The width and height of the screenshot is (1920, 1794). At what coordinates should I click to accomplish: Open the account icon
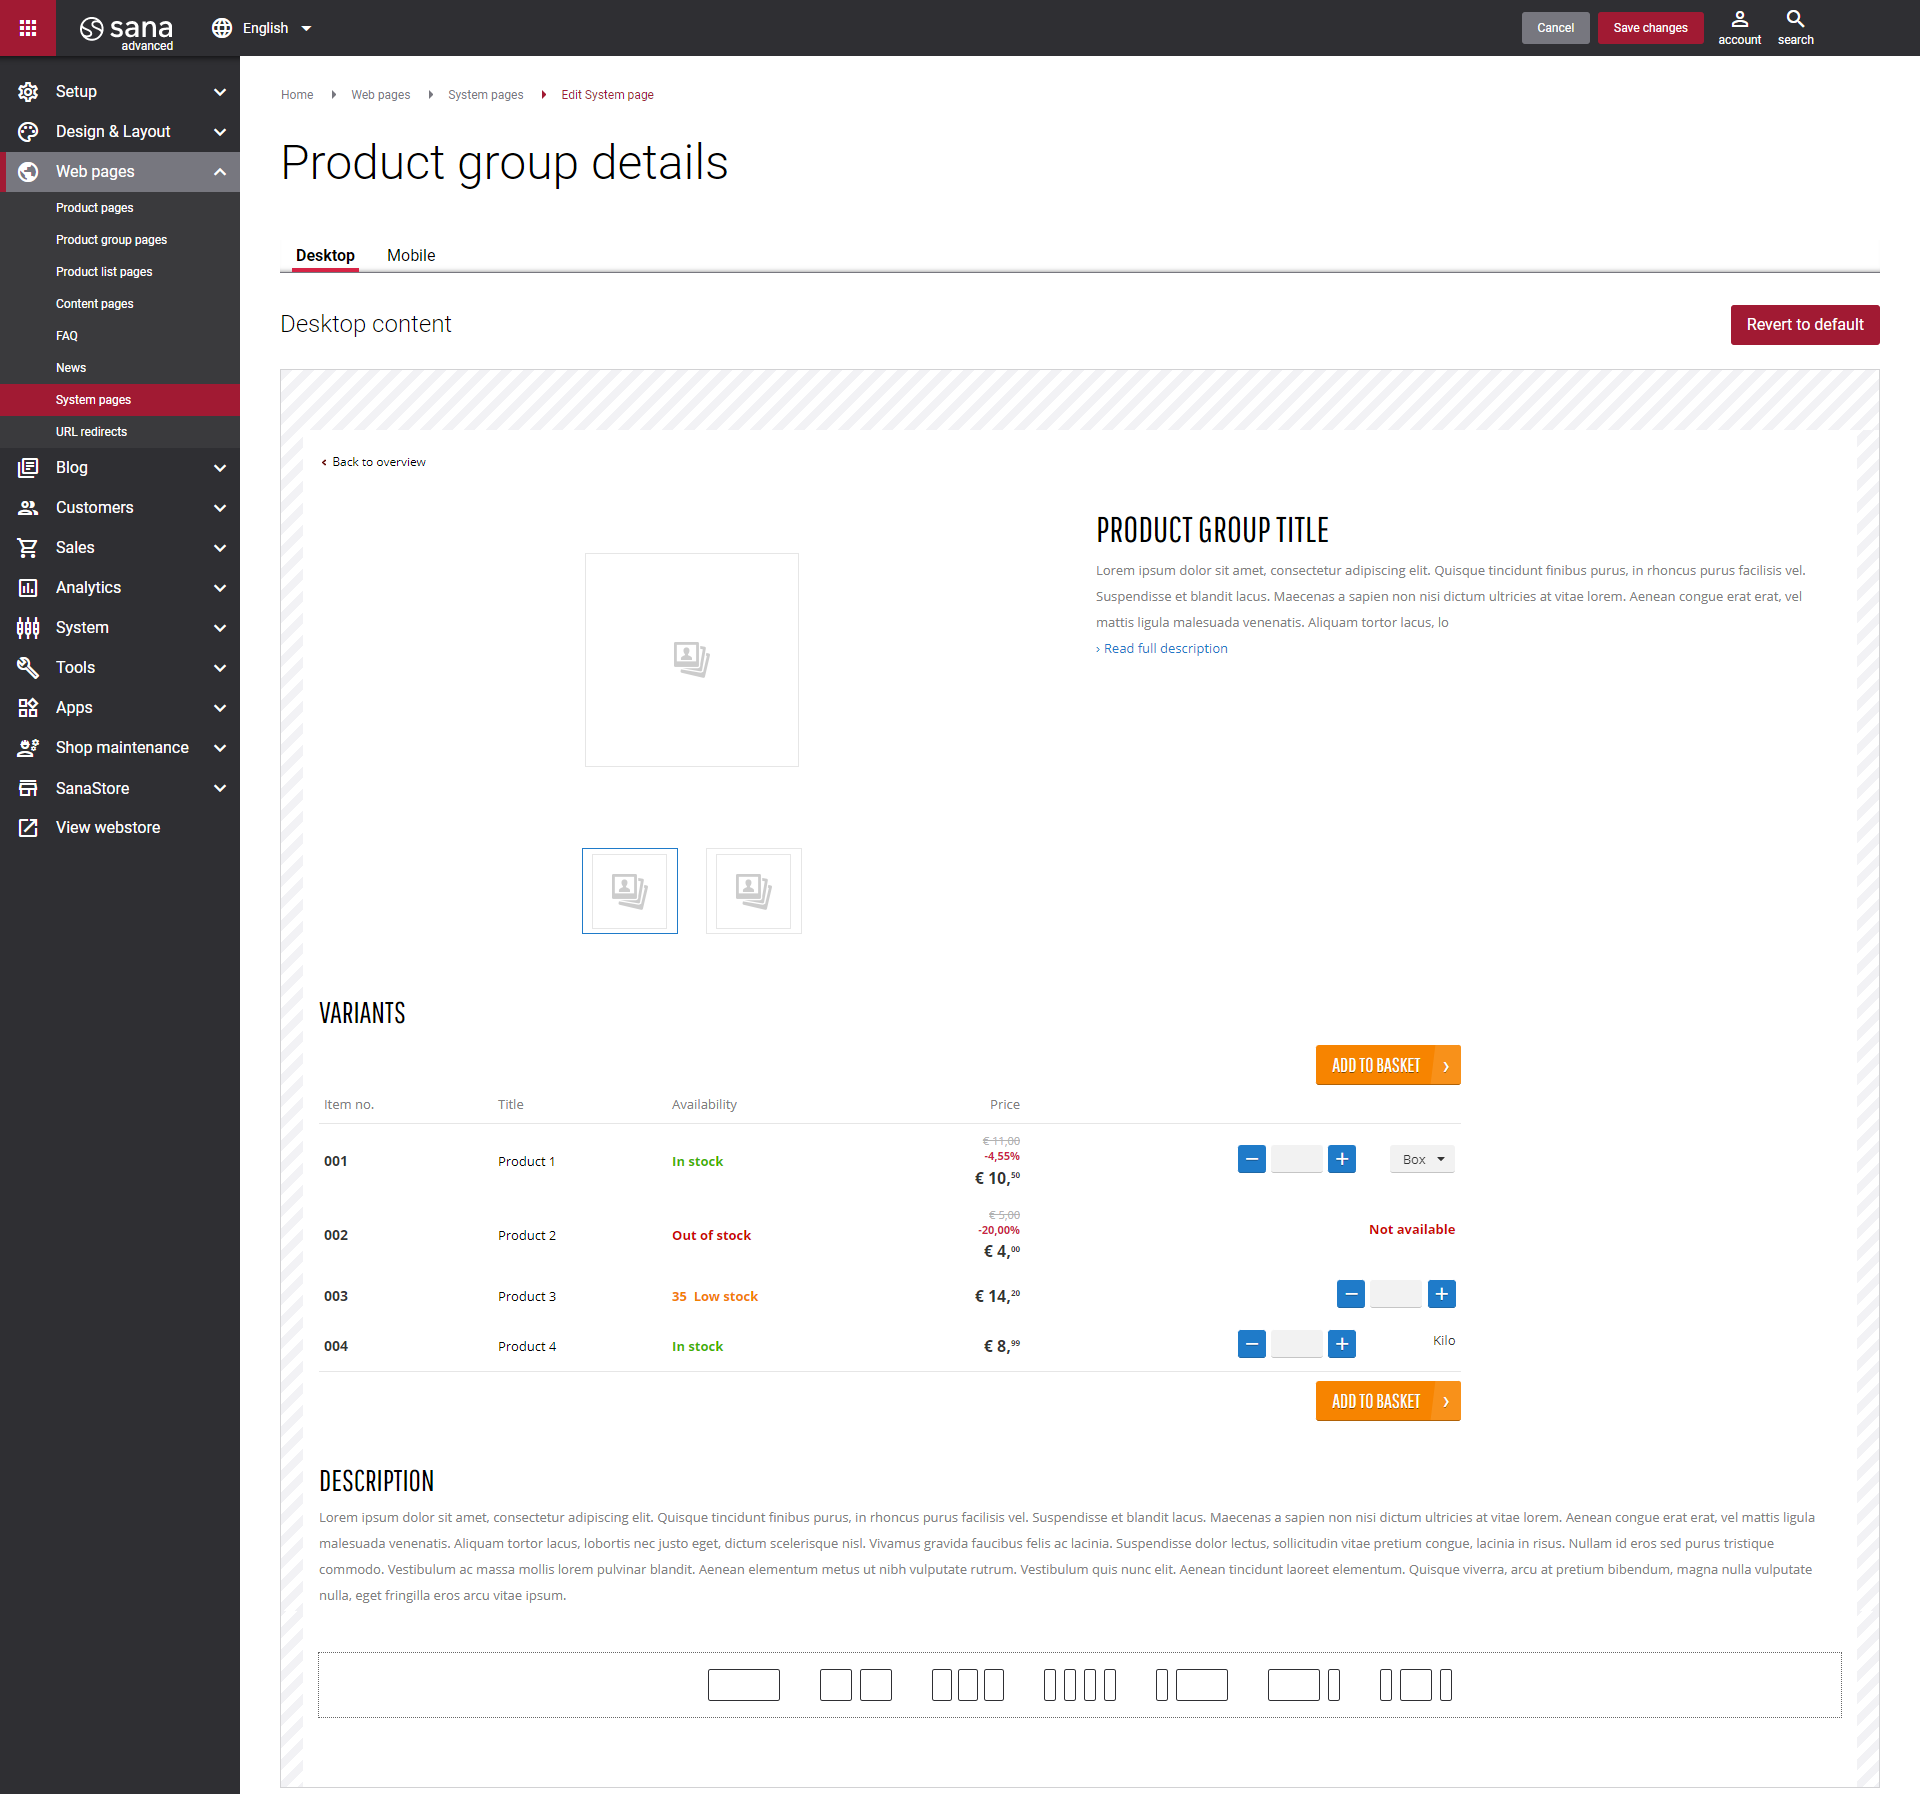pyautogui.click(x=1739, y=28)
